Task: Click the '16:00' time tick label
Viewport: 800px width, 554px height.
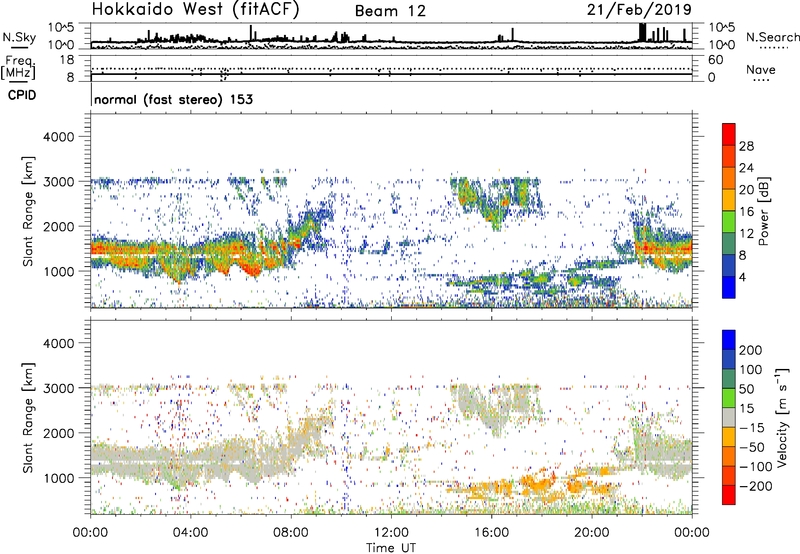Action: click(x=491, y=533)
